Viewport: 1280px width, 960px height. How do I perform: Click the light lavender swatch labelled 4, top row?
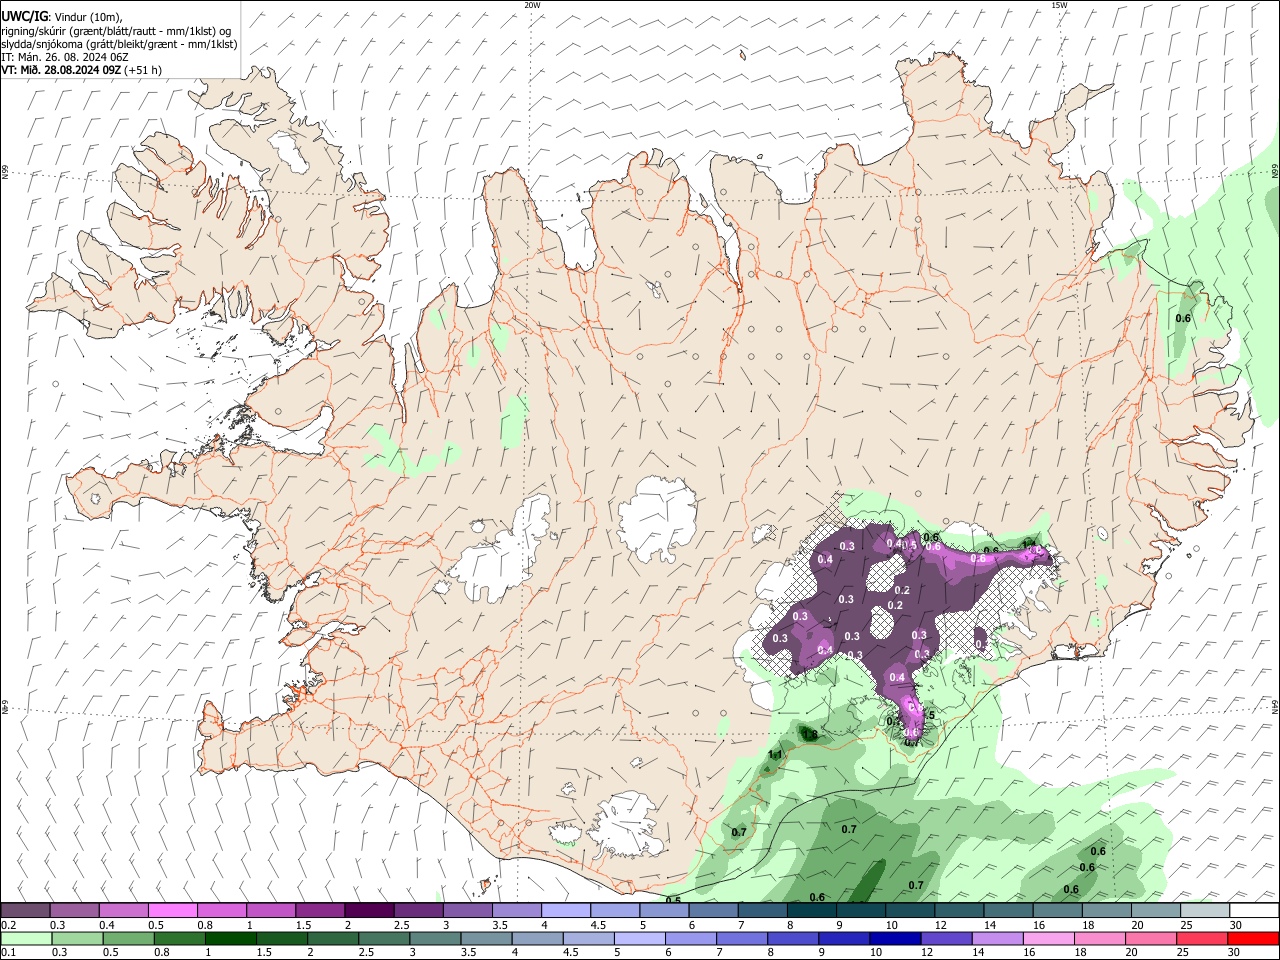(x=566, y=911)
